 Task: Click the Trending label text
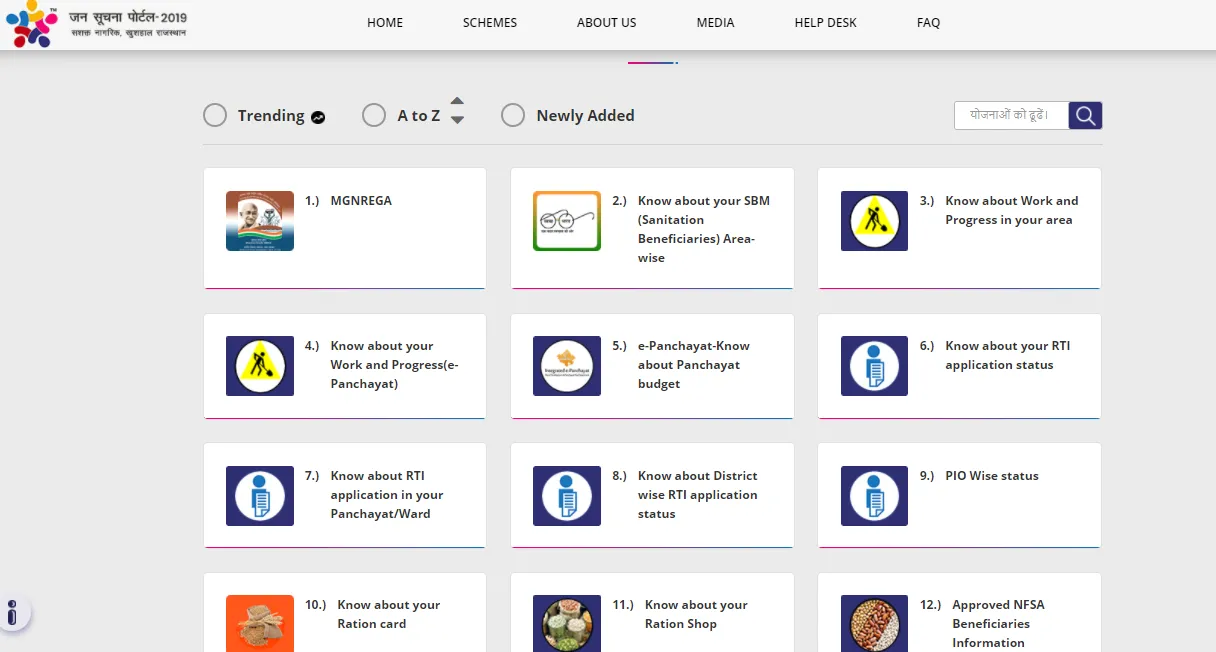point(271,116)
